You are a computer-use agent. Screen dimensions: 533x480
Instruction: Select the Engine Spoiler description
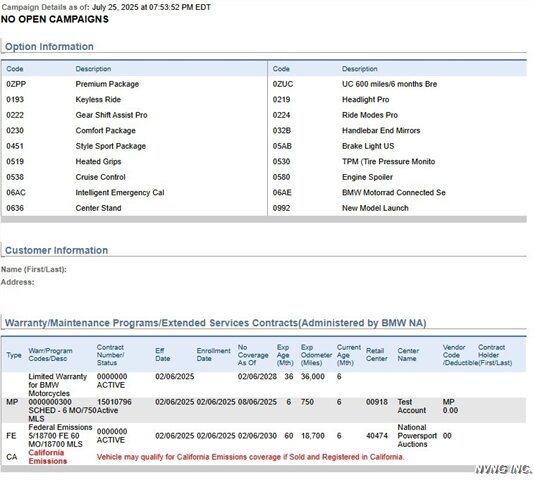point(367,177)
